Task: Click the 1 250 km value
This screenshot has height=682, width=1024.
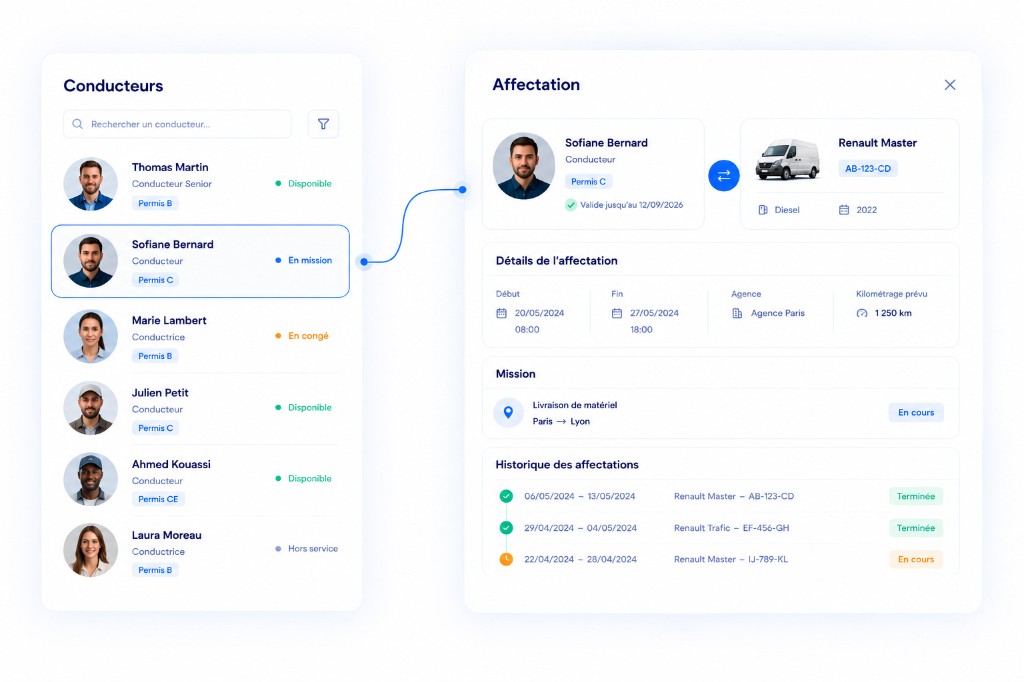Action: point(893,314)
